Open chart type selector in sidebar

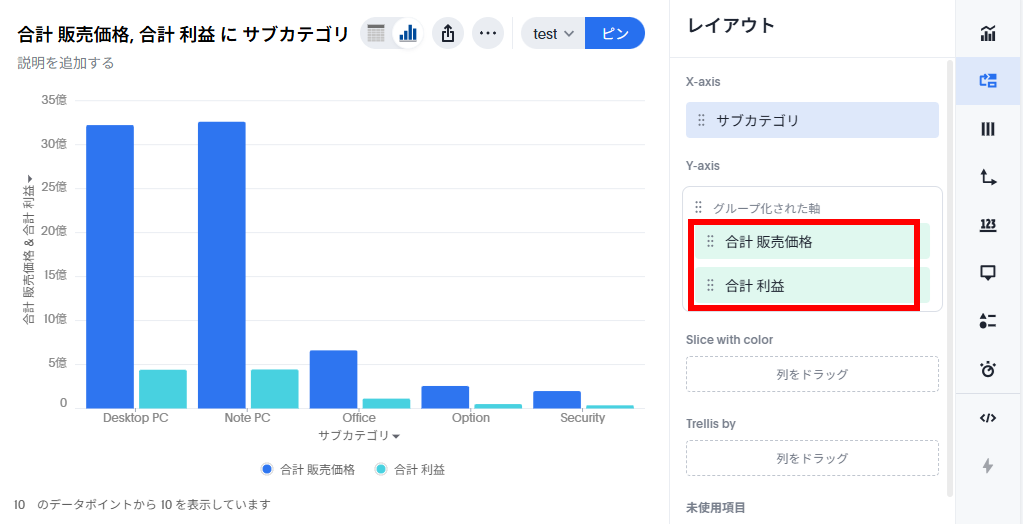tap(988, 35)
